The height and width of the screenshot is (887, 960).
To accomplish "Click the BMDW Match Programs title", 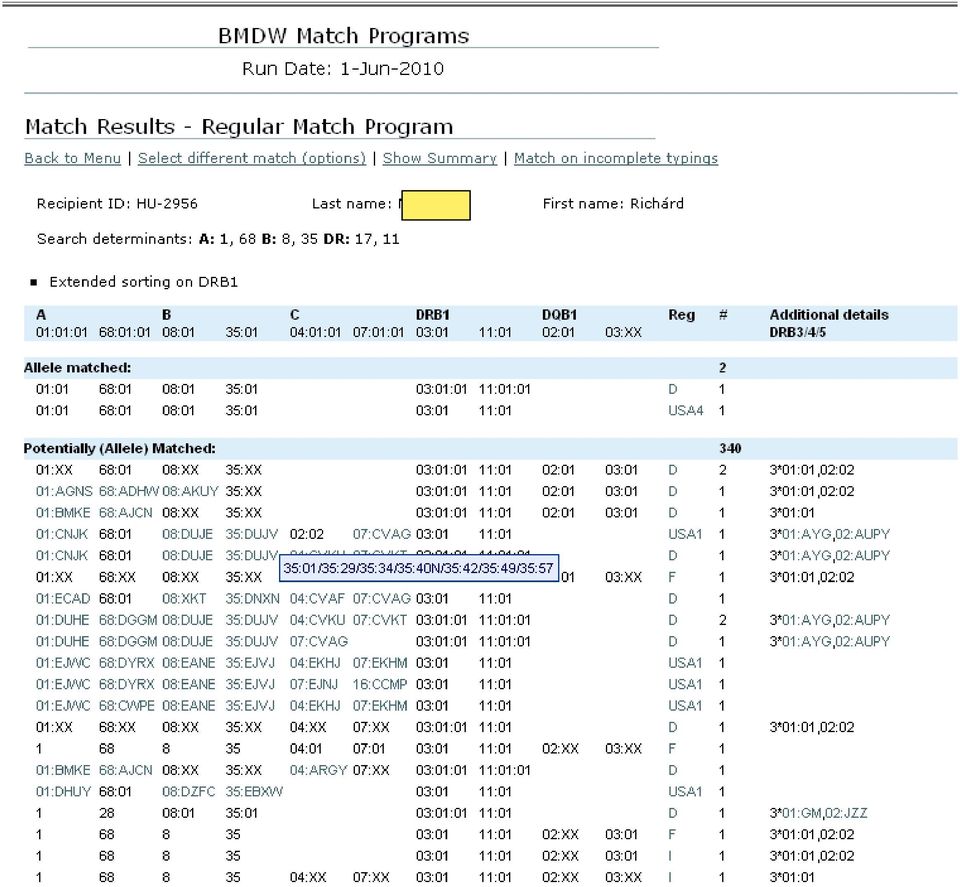I will 343,36.
